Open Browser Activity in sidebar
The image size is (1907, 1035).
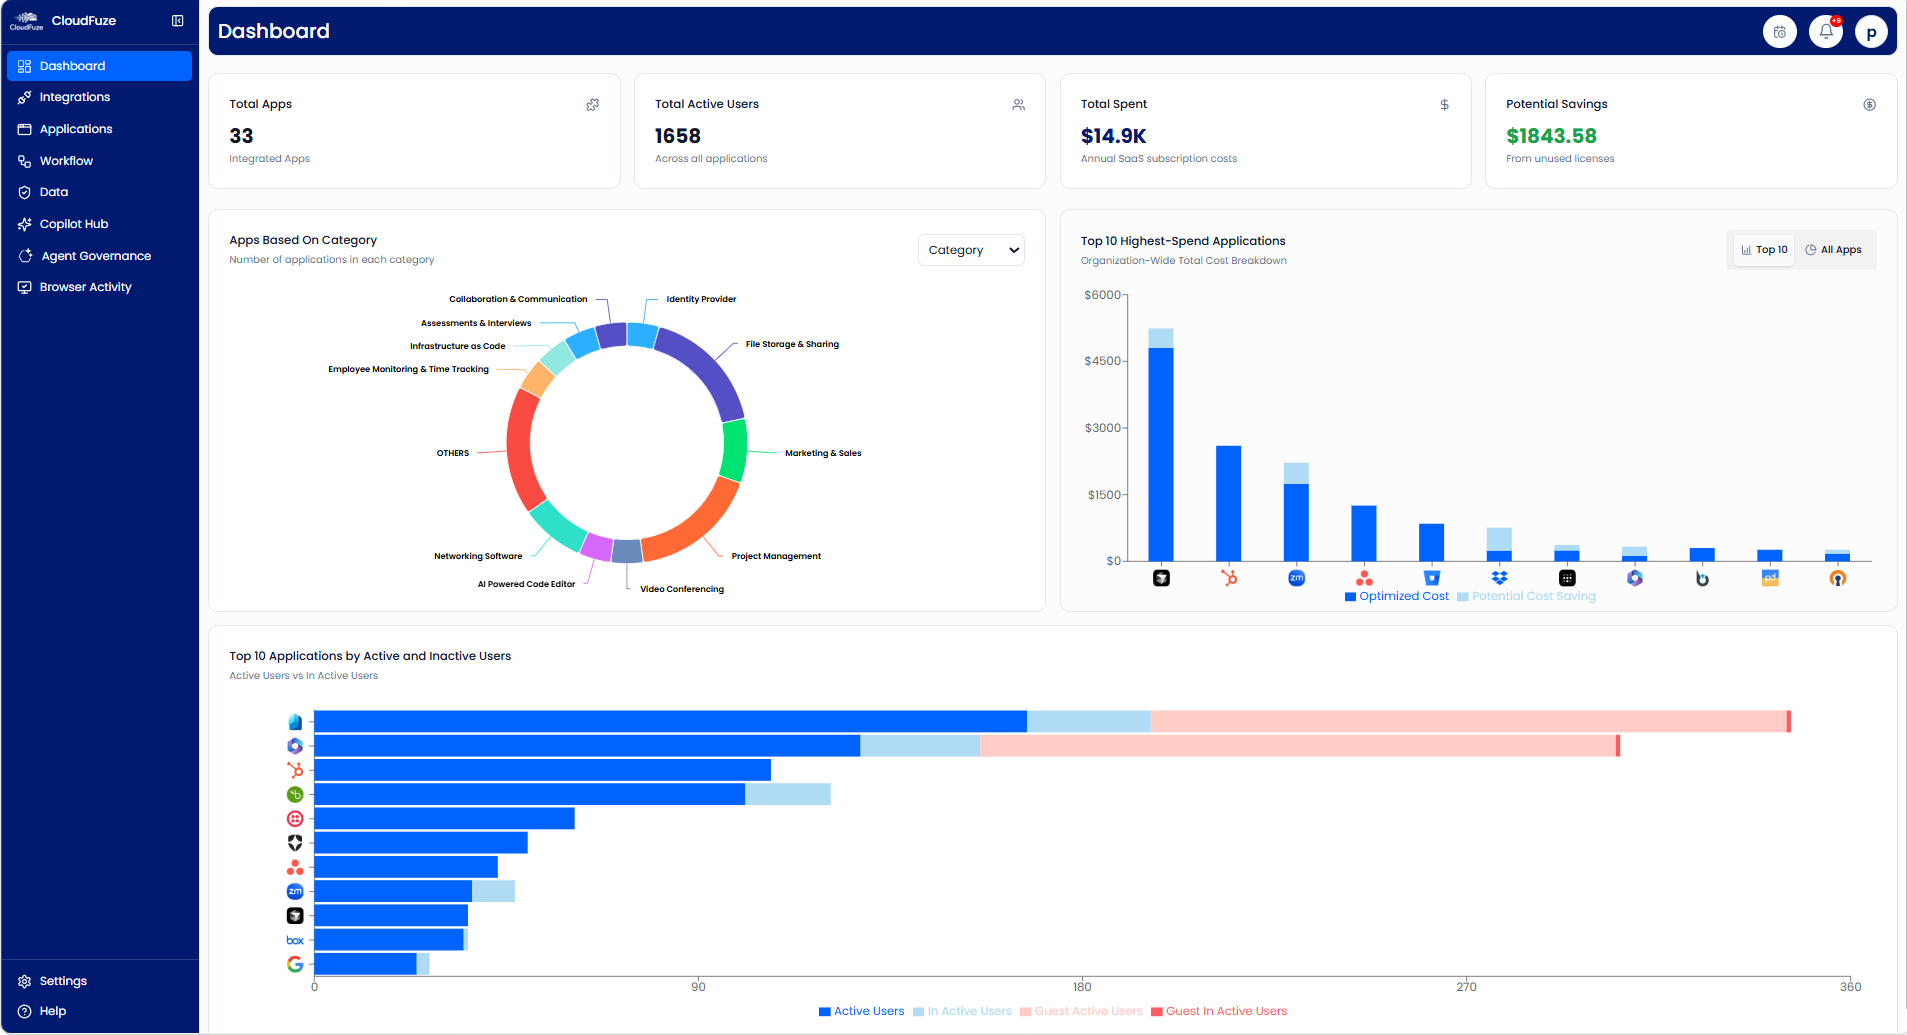99,287
